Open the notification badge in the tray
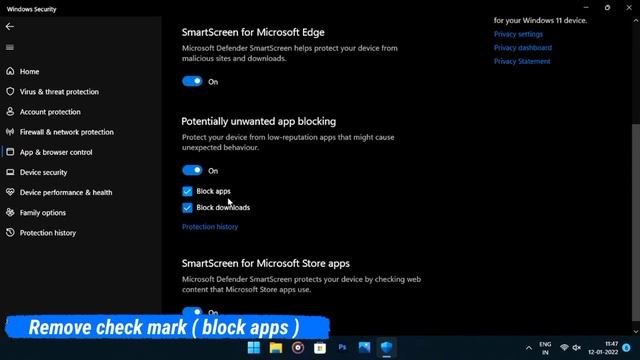The image size is (640, 360). pyautogui.click(x=627, y=348)
